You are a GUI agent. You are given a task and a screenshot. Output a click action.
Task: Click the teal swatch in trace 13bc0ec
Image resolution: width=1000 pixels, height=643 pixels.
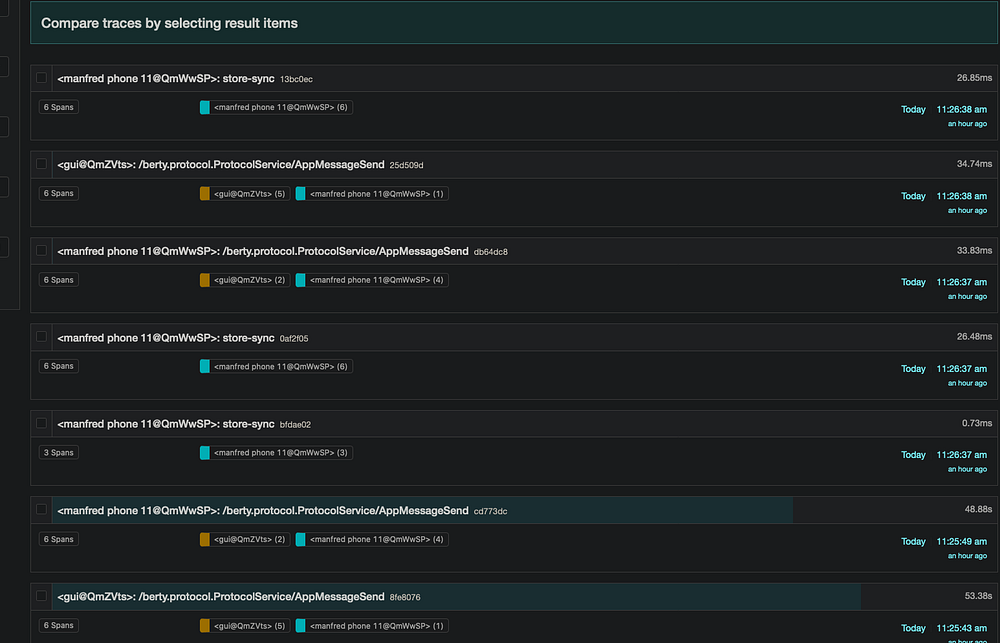[x=205, y=107]
